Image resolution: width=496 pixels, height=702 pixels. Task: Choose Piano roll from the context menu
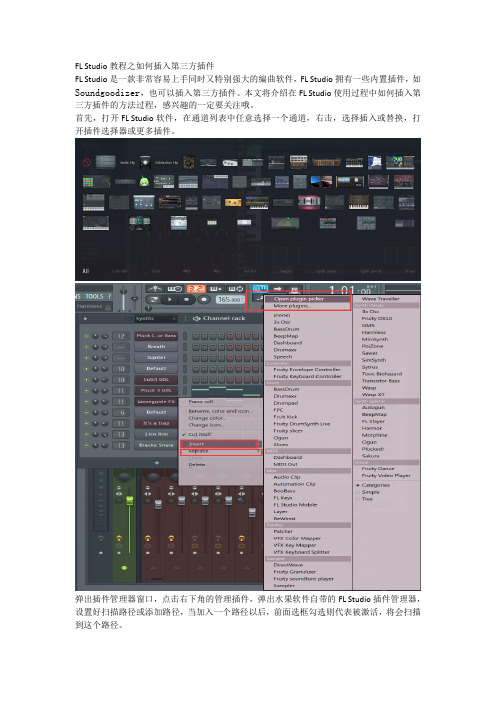pyautogui.click(x=201, y=402)
